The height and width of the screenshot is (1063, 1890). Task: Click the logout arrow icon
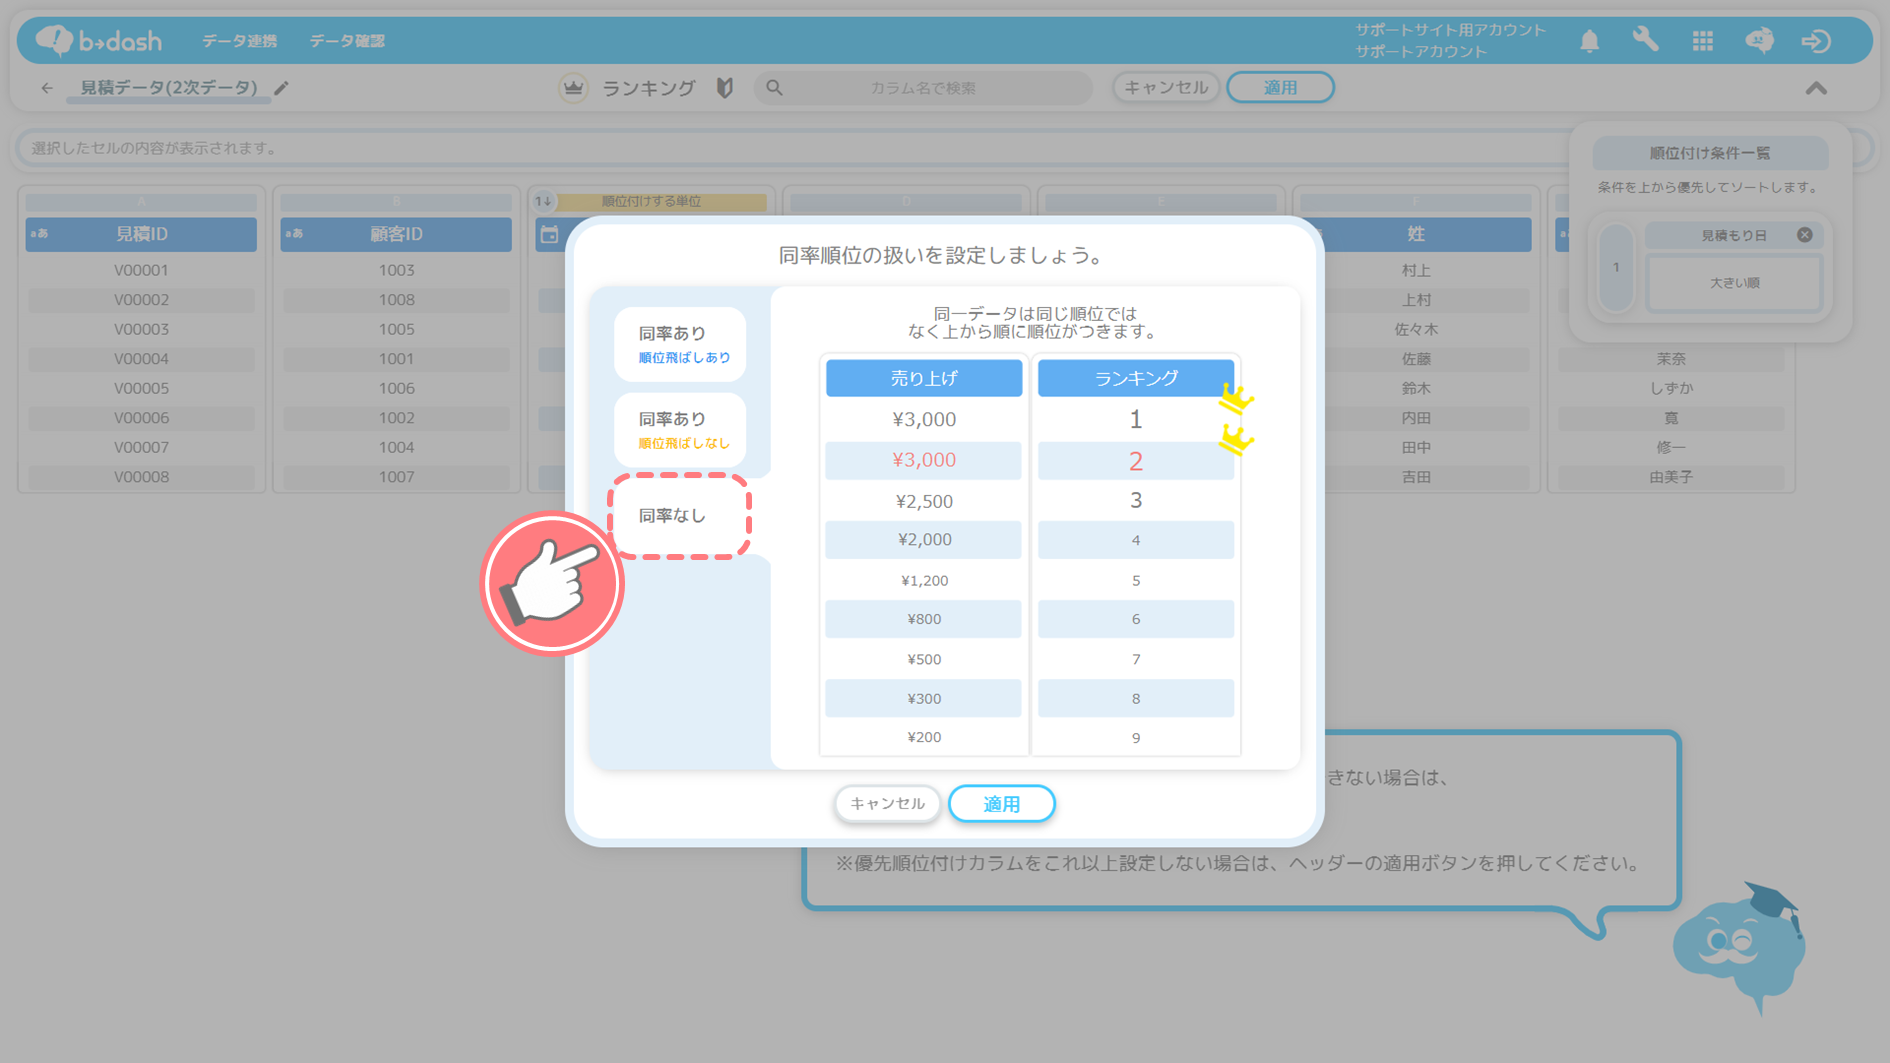click(x=1816, y=41)
